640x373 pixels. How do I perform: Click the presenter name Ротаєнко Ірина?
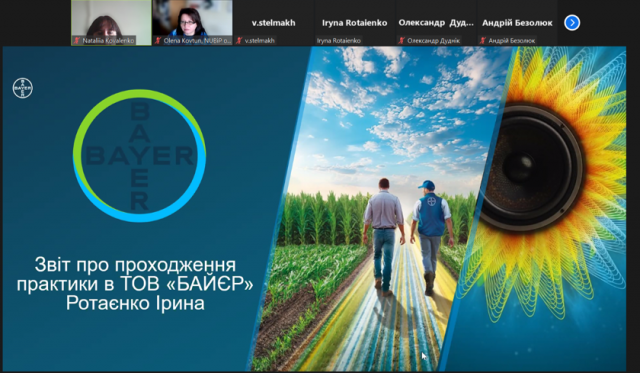point(135,303)
